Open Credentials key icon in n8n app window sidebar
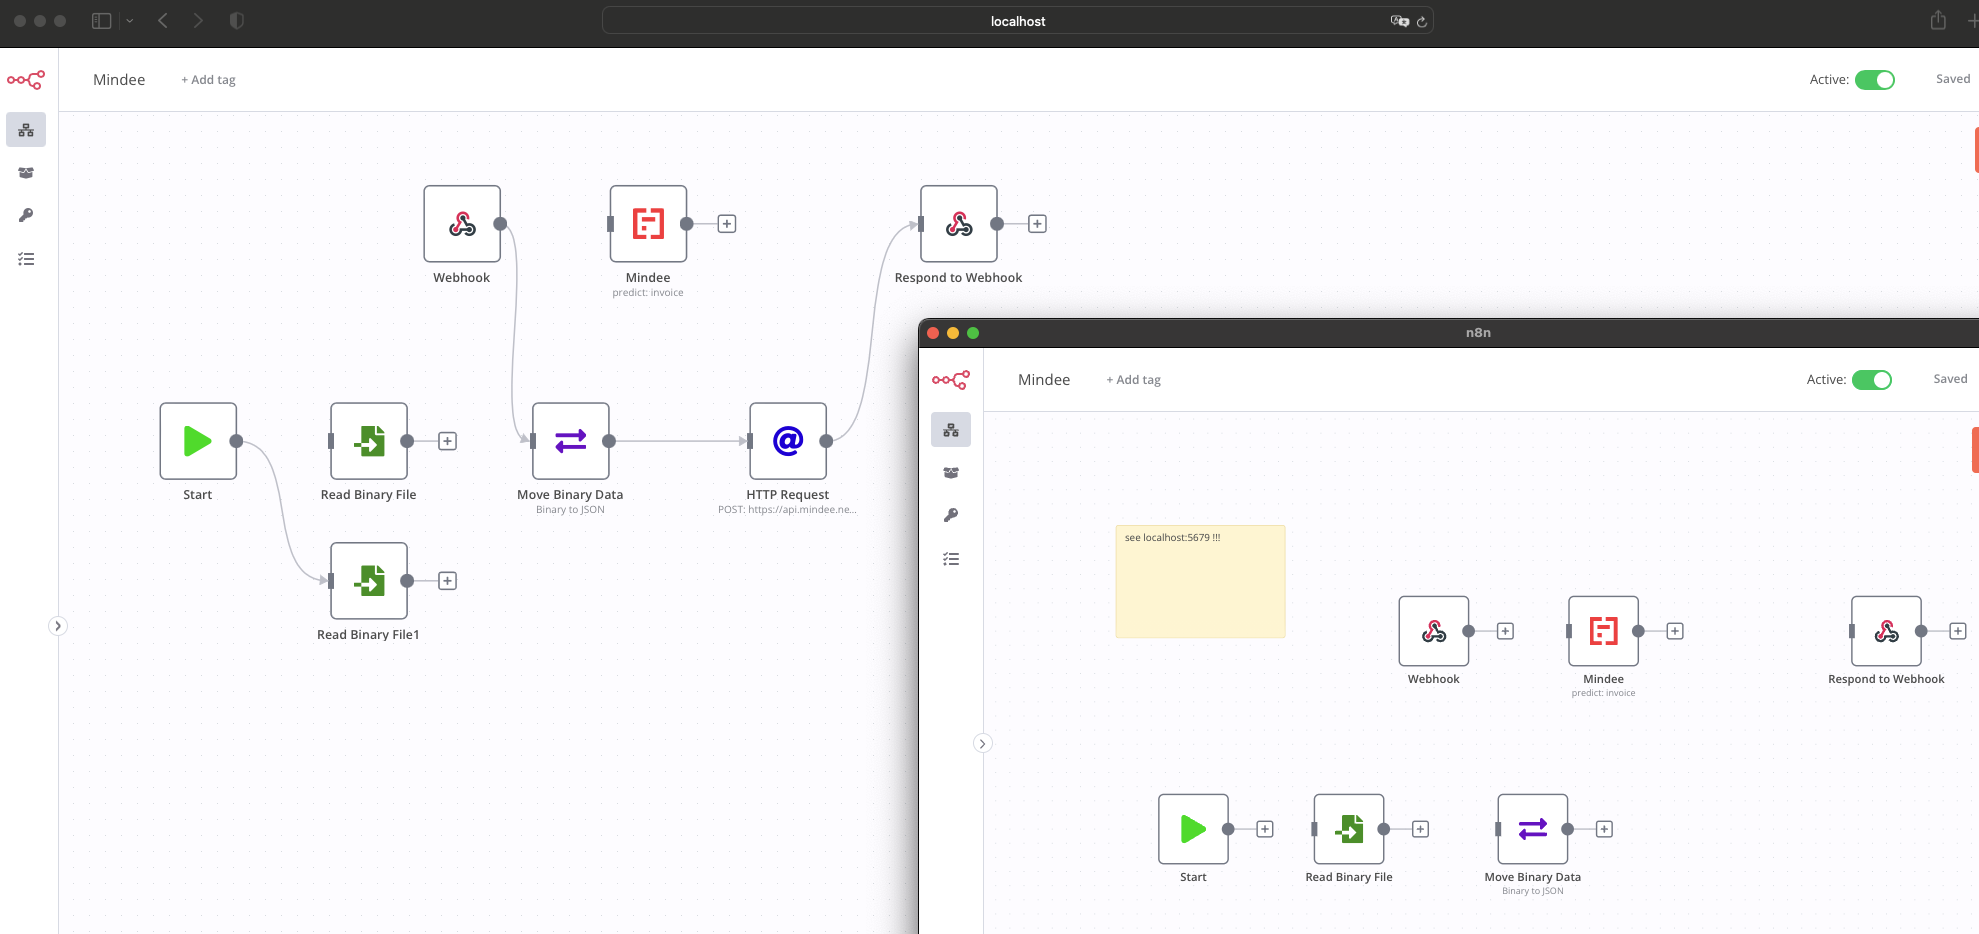 (x=951, y=515)
